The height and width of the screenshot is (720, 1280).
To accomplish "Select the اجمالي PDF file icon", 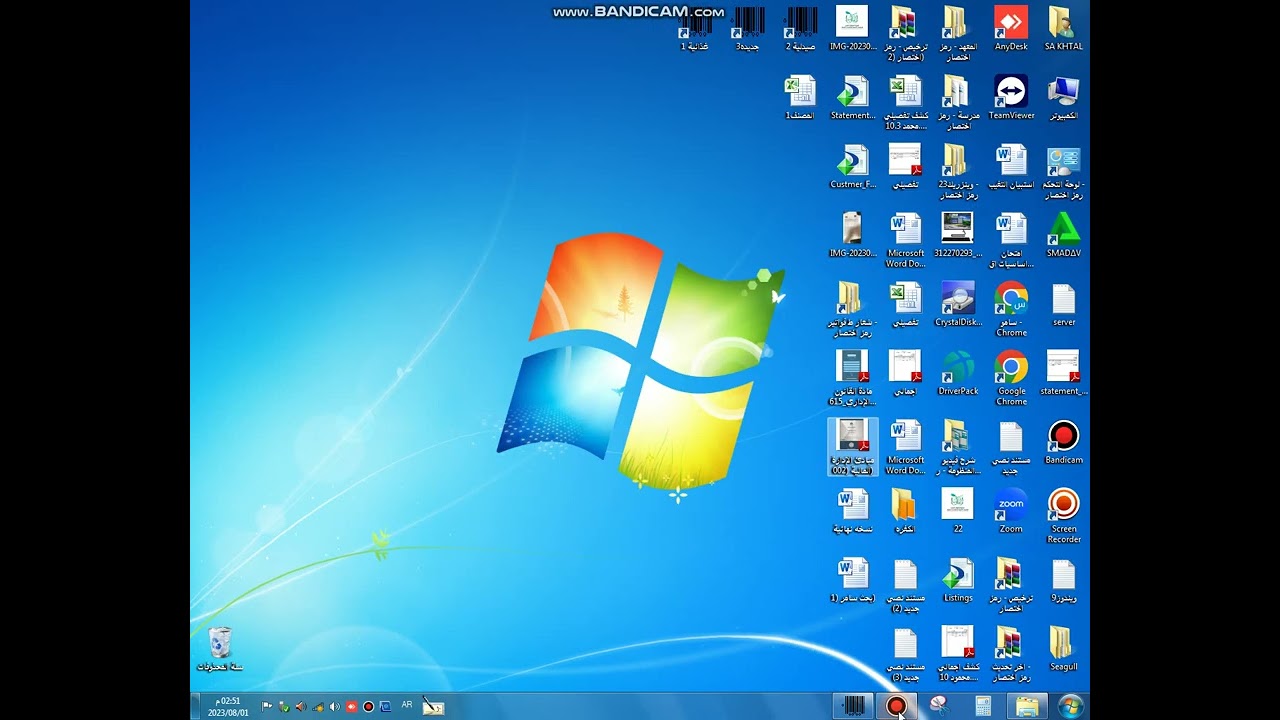I will (905, 374).
